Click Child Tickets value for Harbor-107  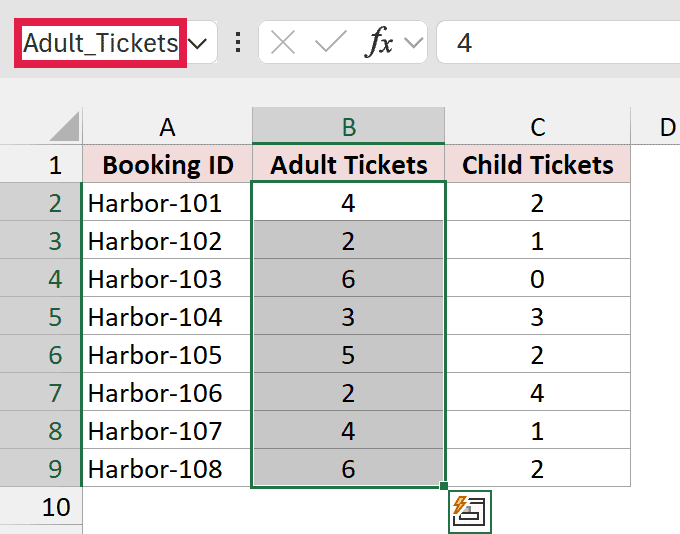click(x=538, y=430)
